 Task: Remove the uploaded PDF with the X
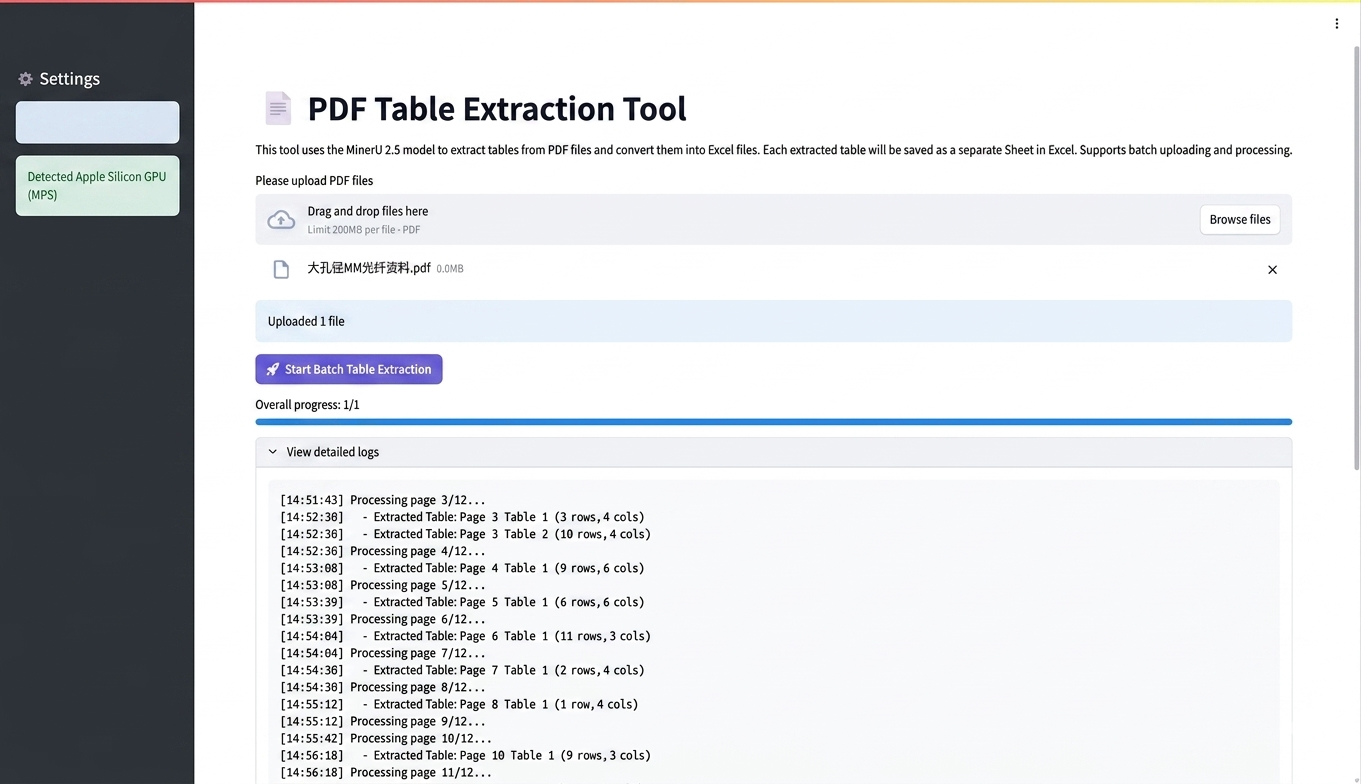pos(1272,270)
